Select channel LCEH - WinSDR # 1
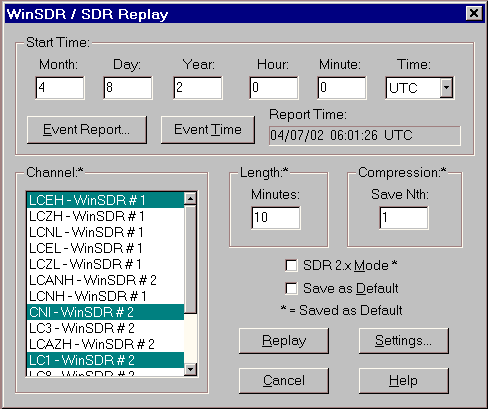488x409 pixels. pos(105,200)
